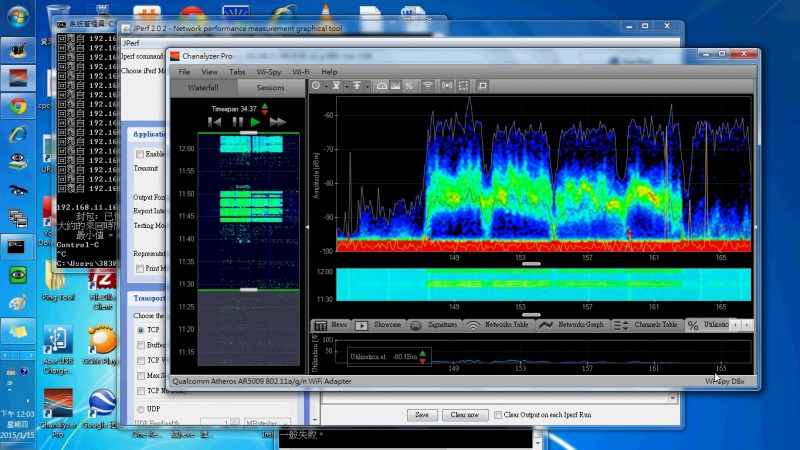Check the Clear Output on each Iperf Run box
The width and height of the screenshot is (800, 450).
tap(498, 414)
